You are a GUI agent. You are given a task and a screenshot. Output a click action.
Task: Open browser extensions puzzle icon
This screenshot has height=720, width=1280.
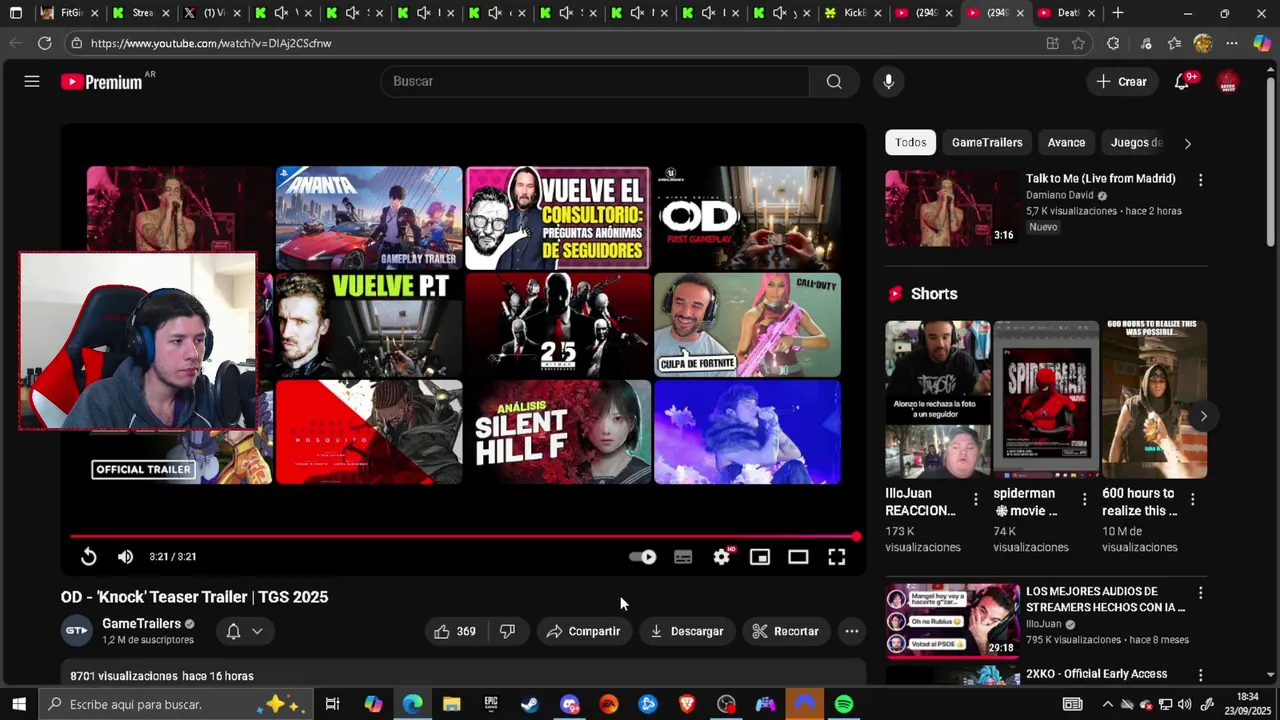[x=1113, y=43]
